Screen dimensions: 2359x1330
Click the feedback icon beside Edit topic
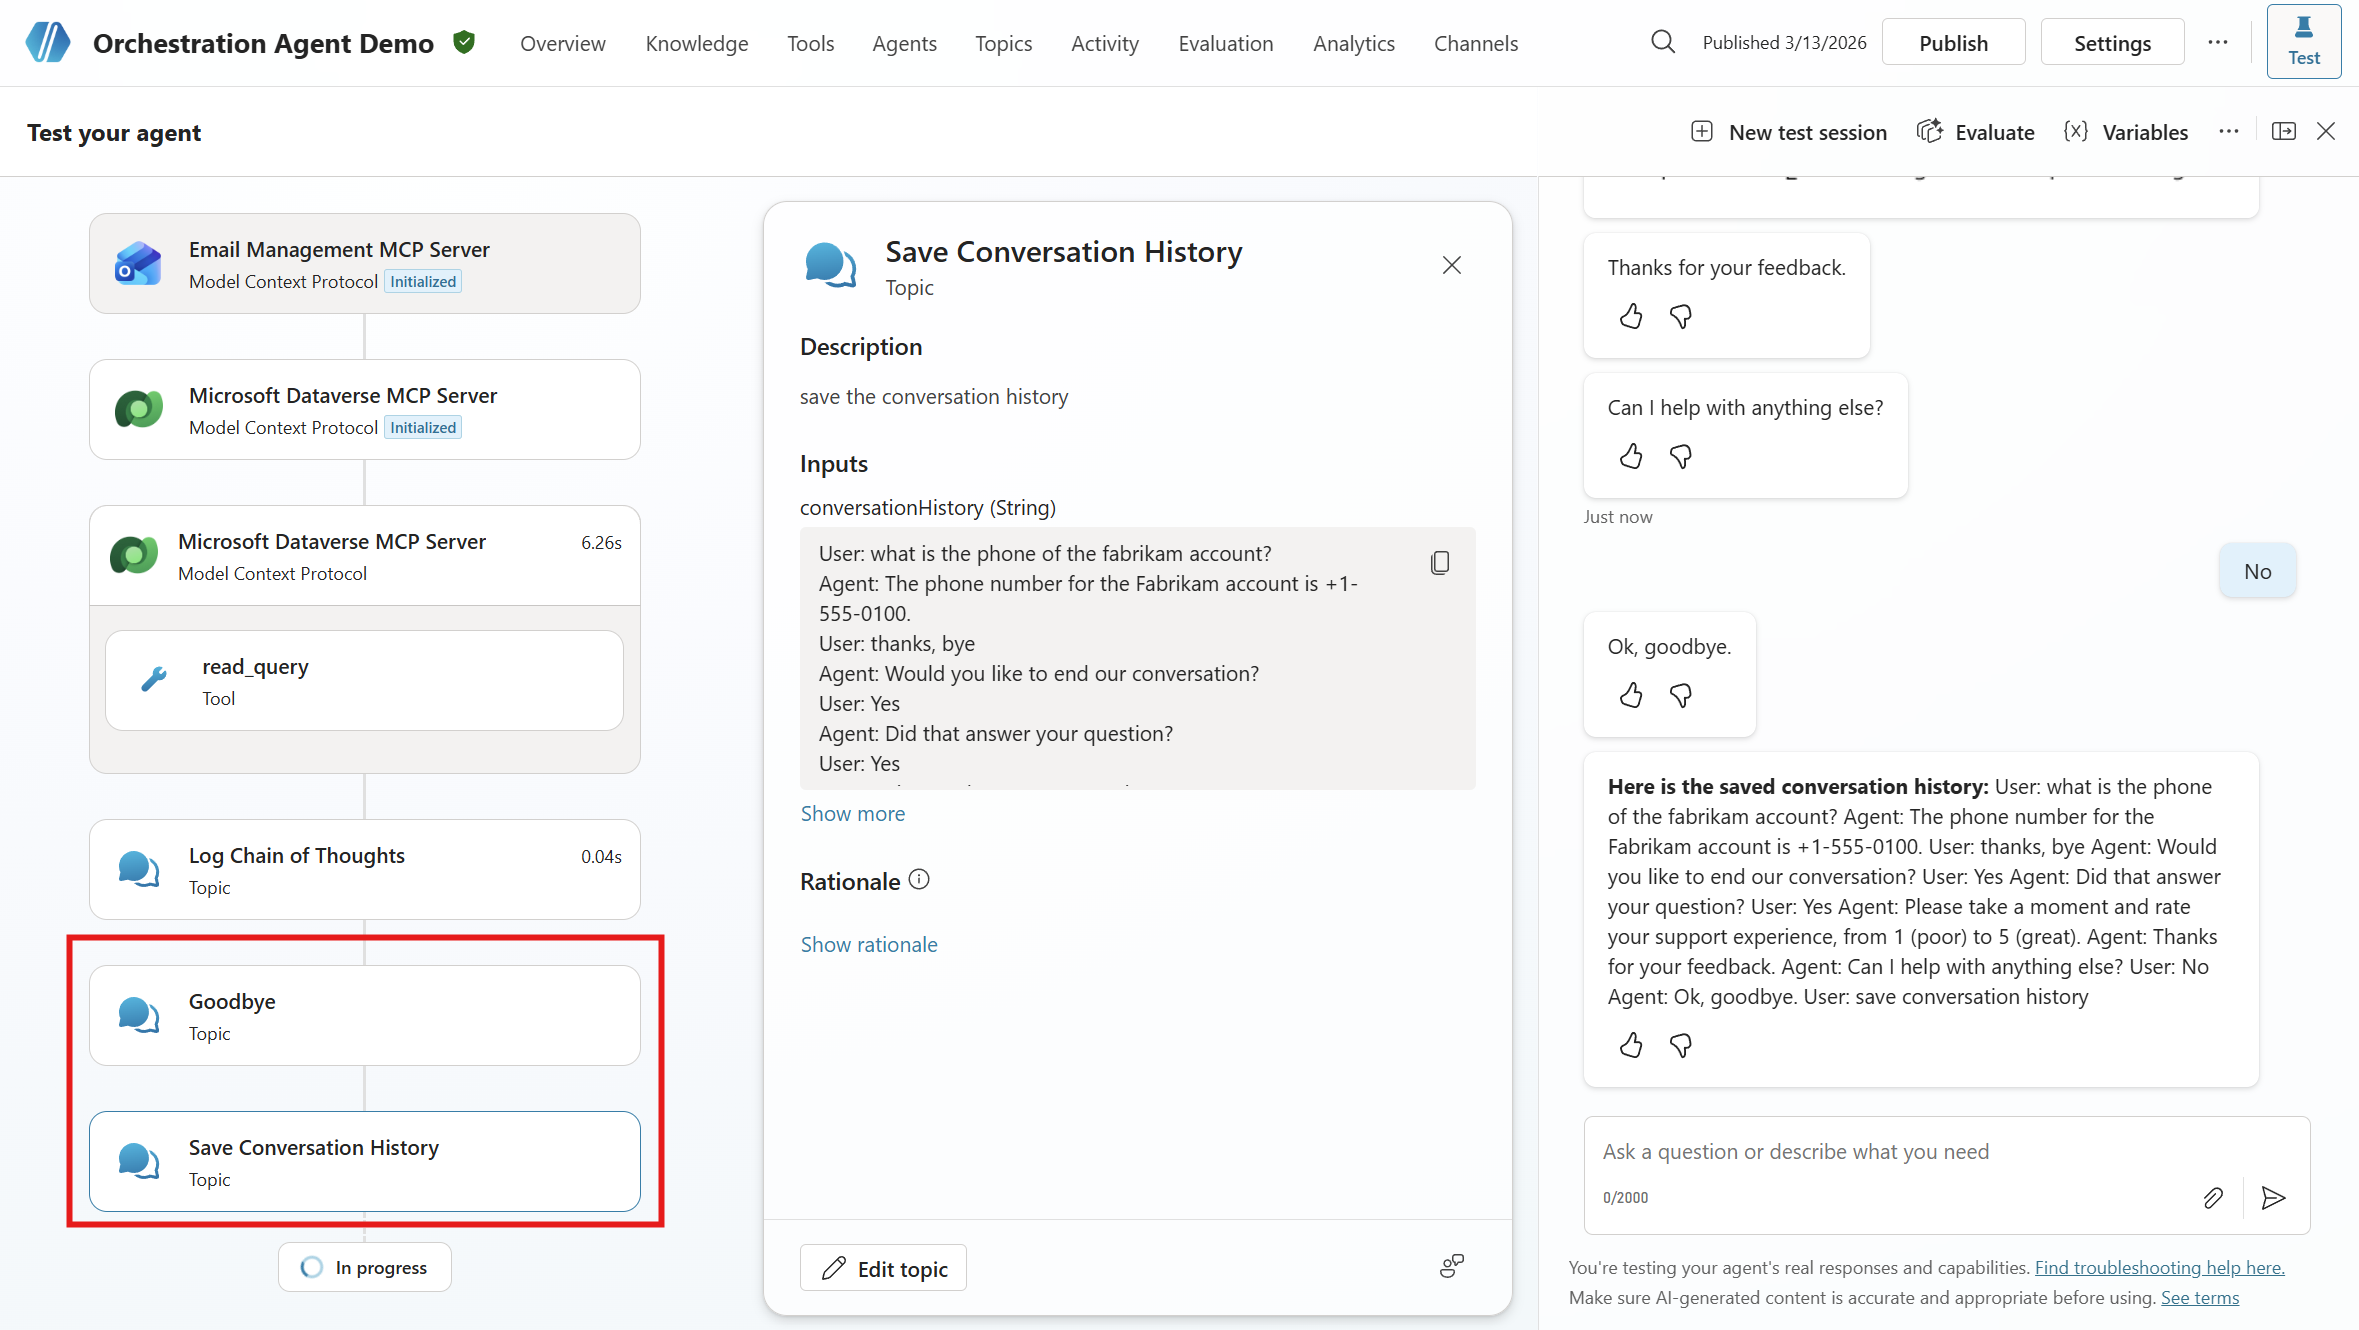point(1451,1267)
